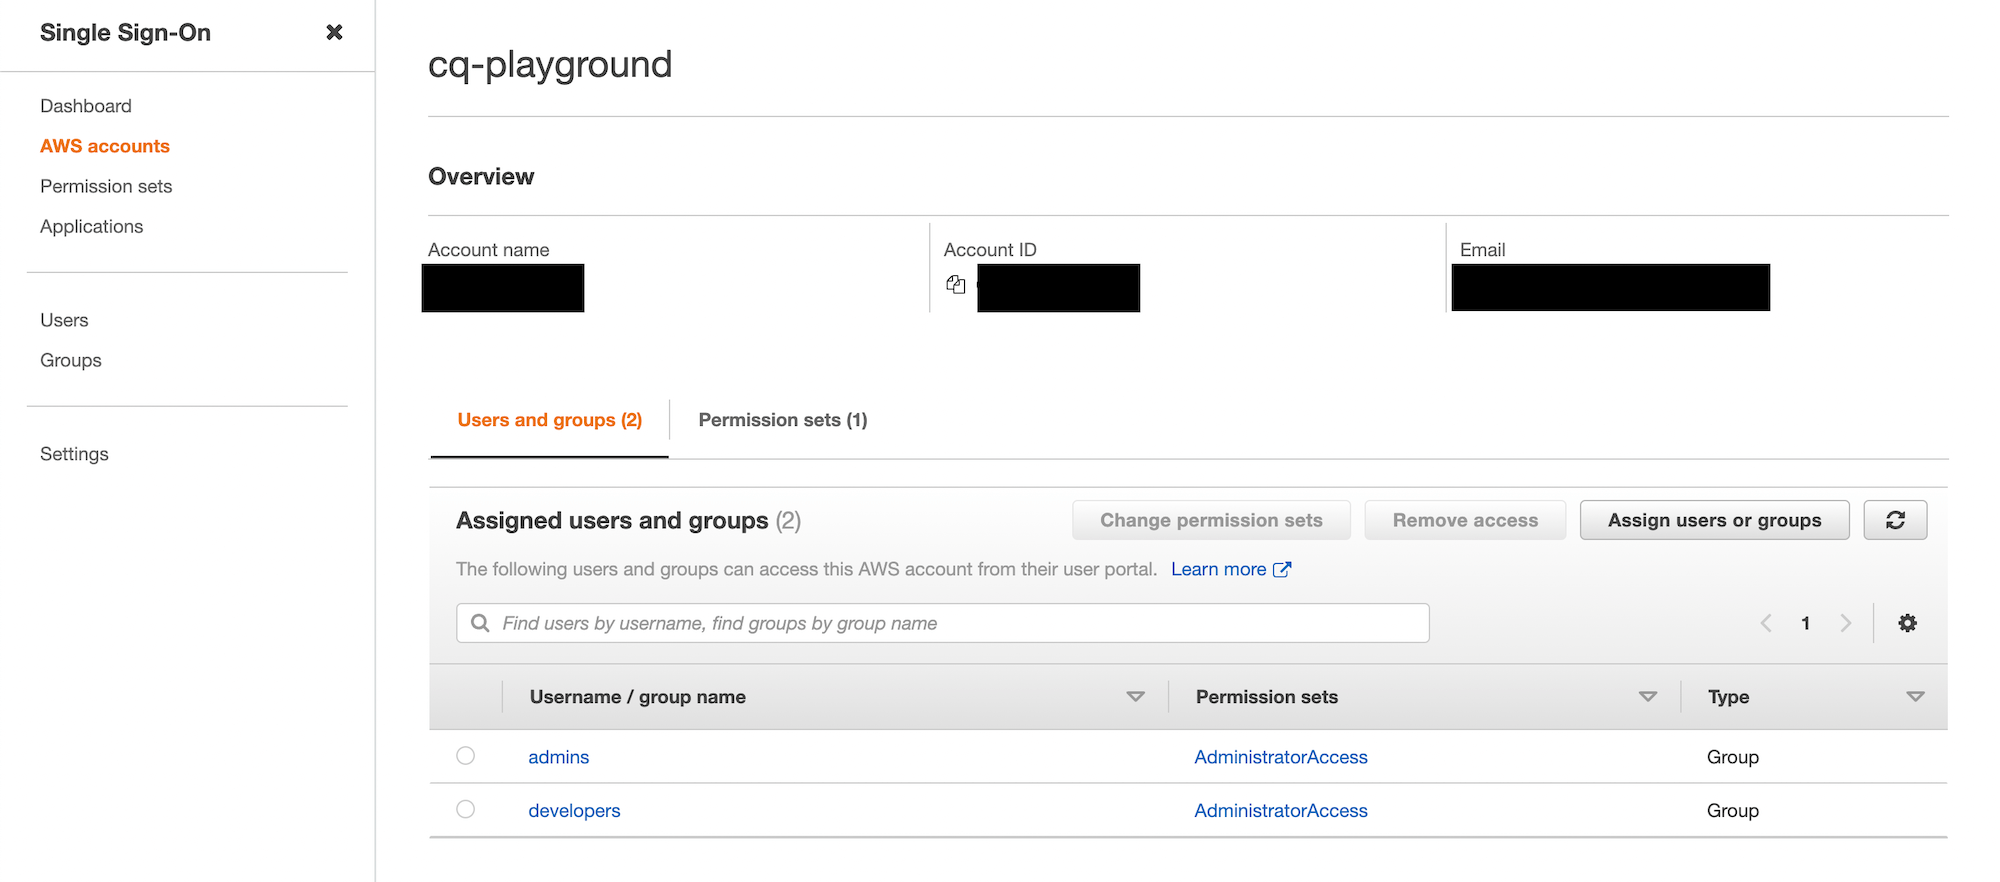Image resolution: width=2000 pixels, height=882 pixels.
Task: Sort by Permission sets column arrow
Action: point(1648,697)
